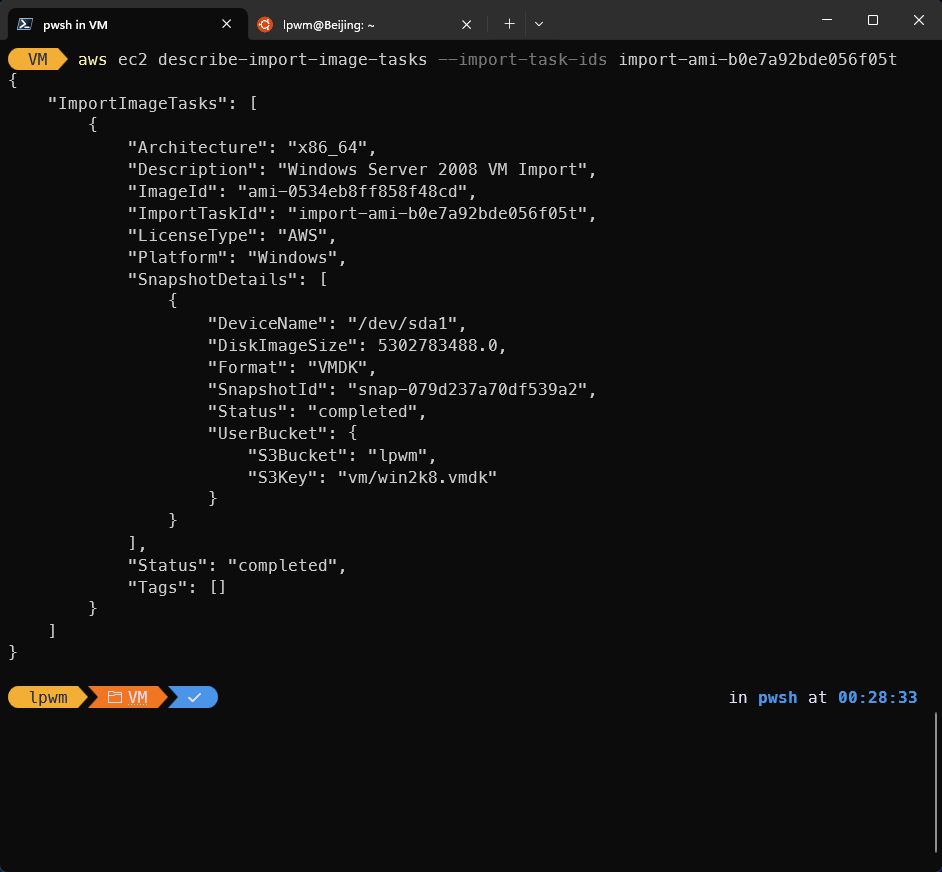Image resolution: width=942 pixels, height=872 pixels.
Task: Click the VM directory name in prompt
Action: (x=138, y=697)
